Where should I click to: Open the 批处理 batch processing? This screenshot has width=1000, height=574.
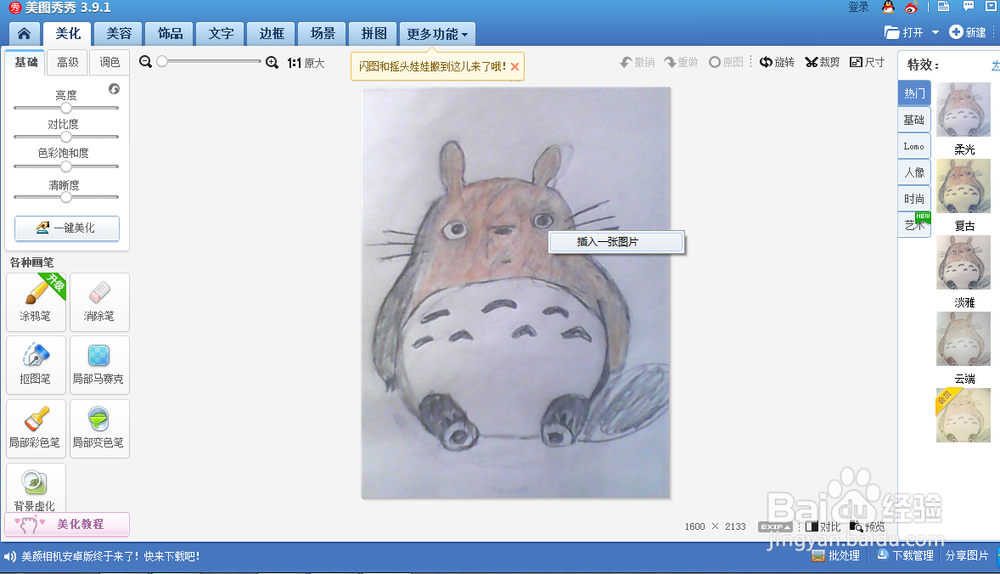(836, 556)
